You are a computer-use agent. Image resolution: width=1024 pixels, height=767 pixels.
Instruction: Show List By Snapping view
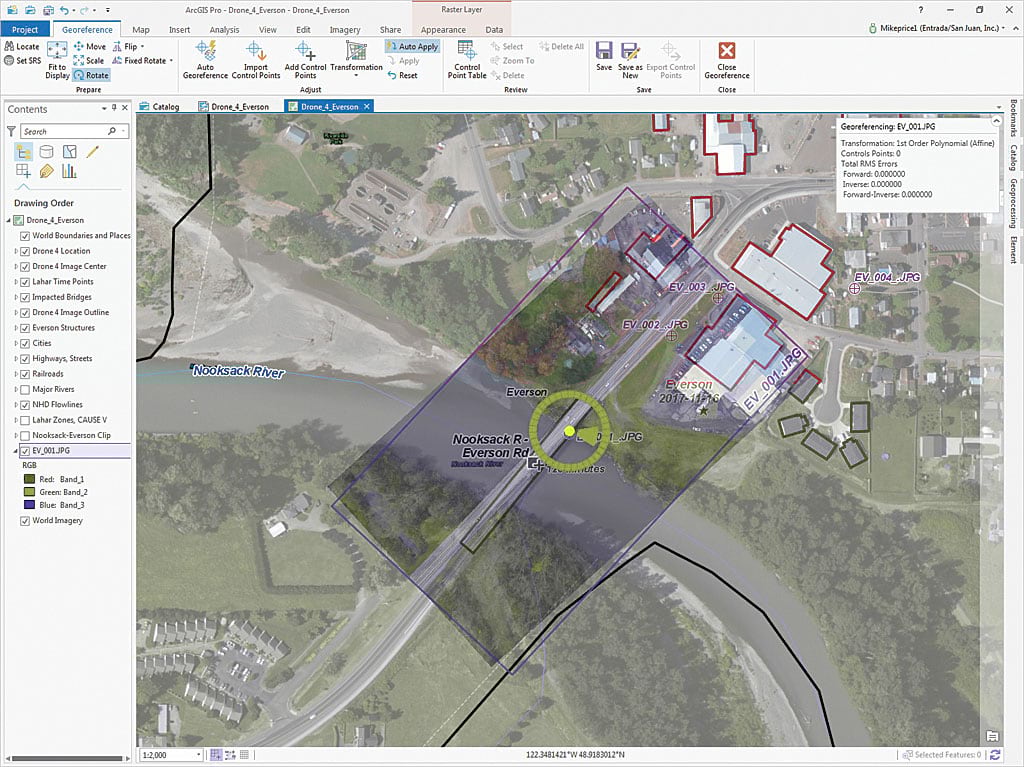click(x=24, y=171)
